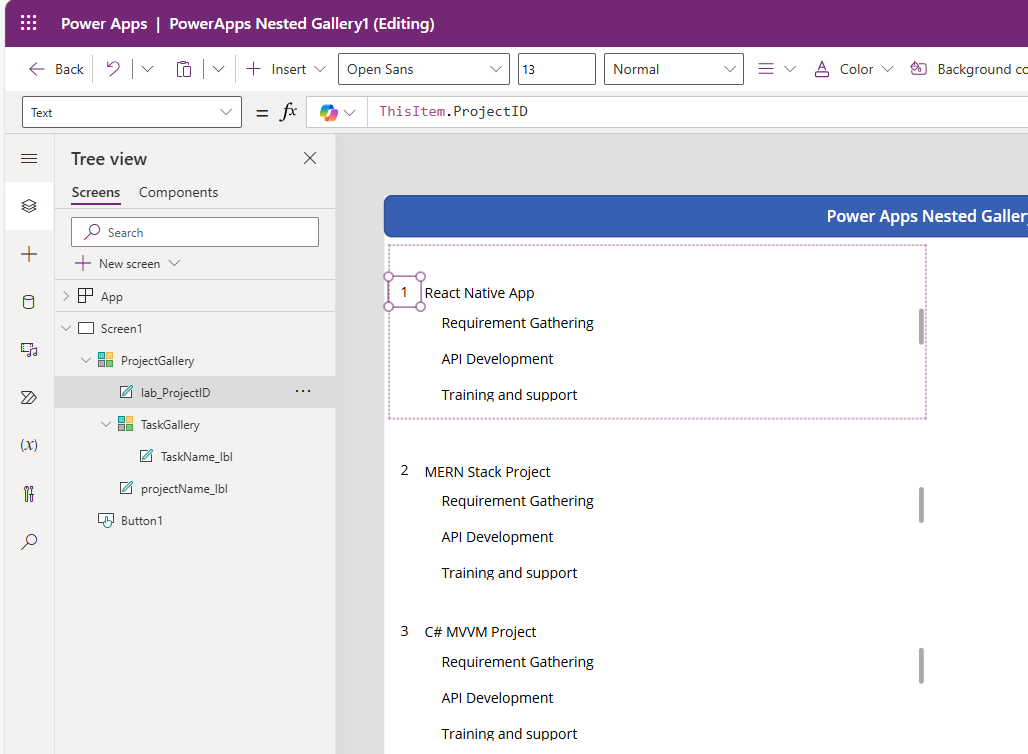
Task: Open more options for lab_ProjectID
Action: 303,391
